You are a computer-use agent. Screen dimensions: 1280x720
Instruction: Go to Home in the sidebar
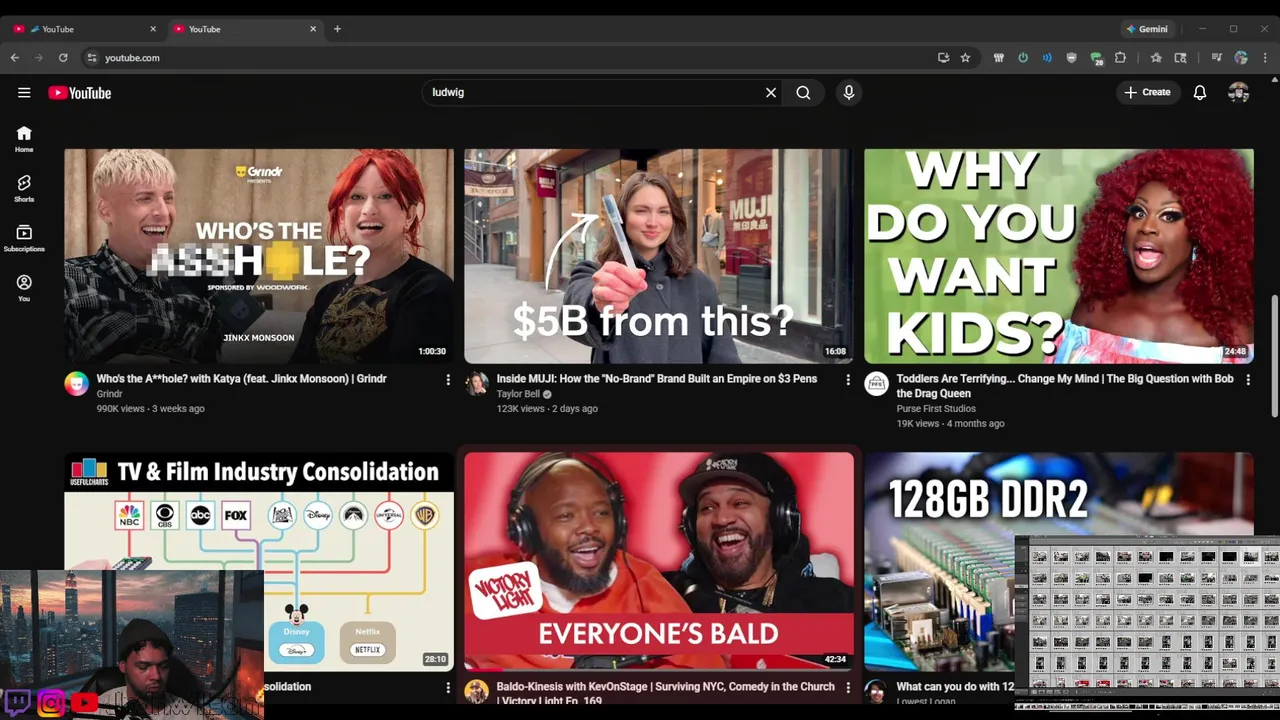click(x=24, y=139)
